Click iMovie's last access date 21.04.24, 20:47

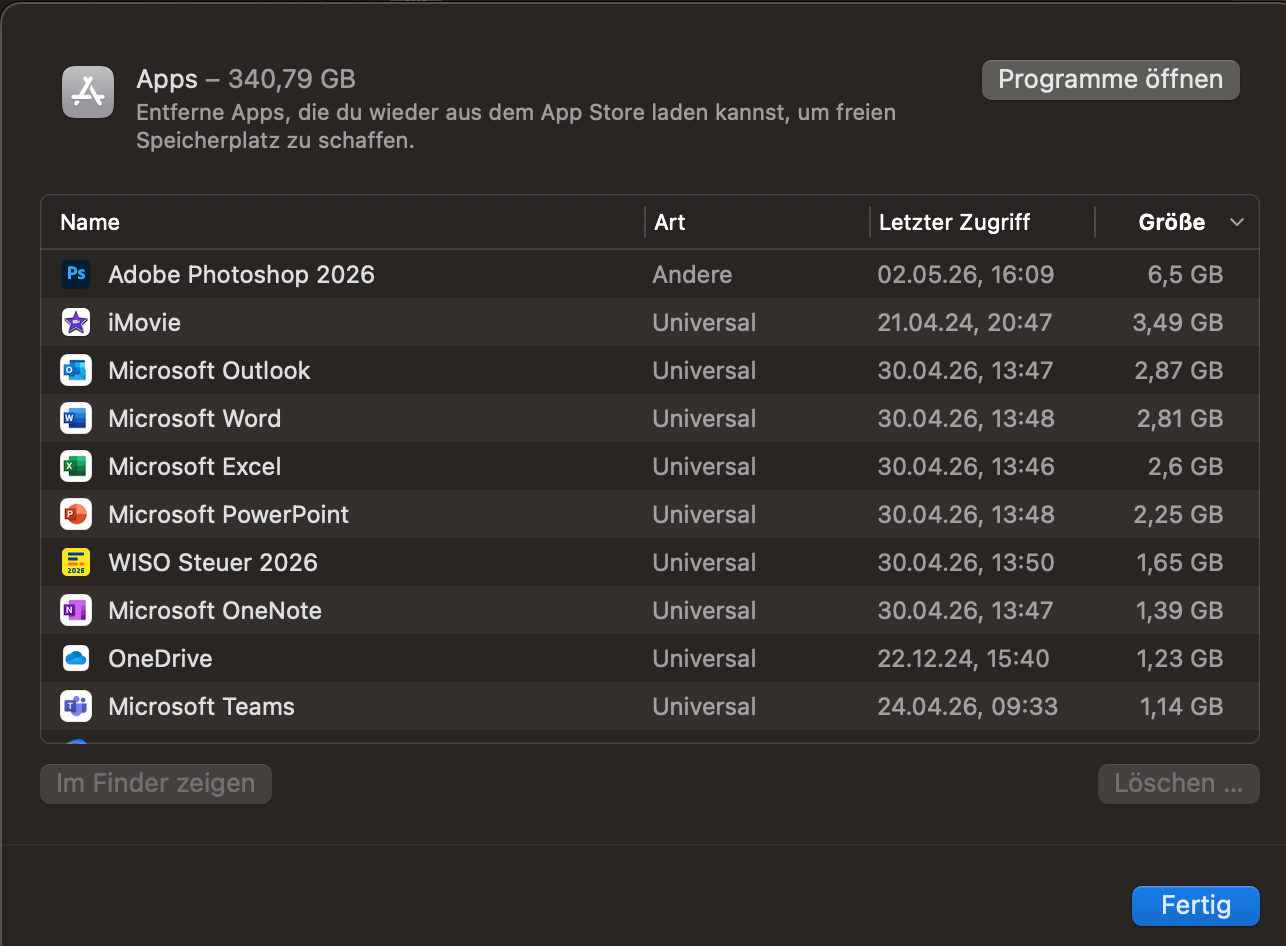pos(965,322)
